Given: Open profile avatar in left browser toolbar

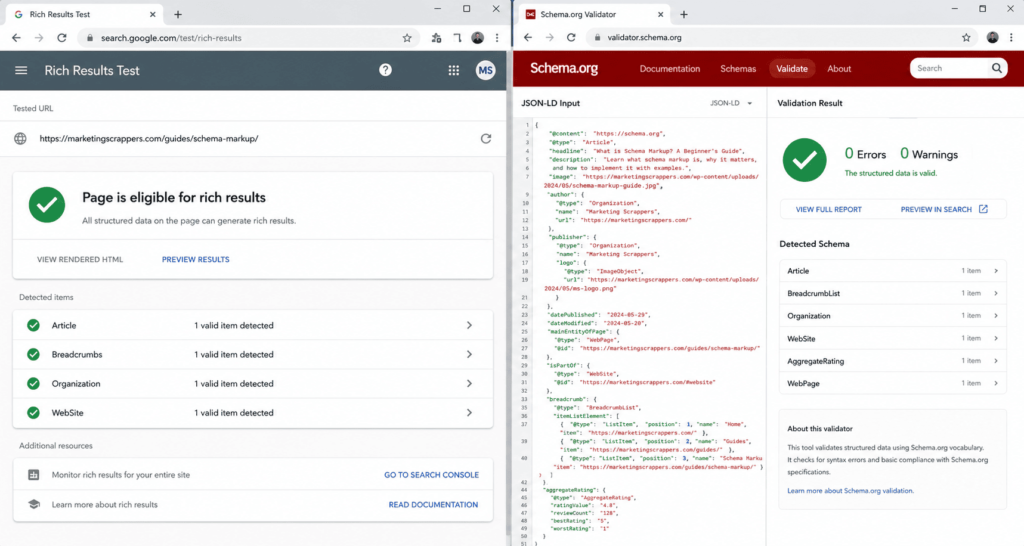Looking at the screenshot, I should pos(477,38).
